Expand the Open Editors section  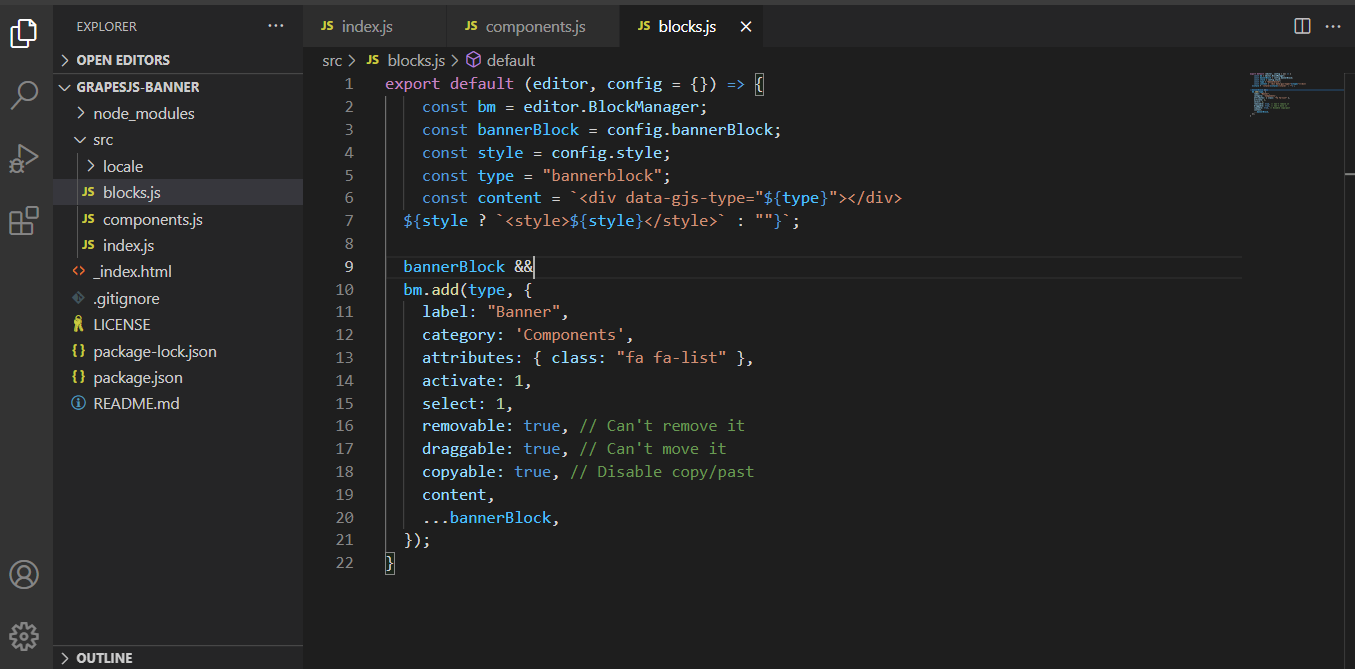click(x=178, y=60)
